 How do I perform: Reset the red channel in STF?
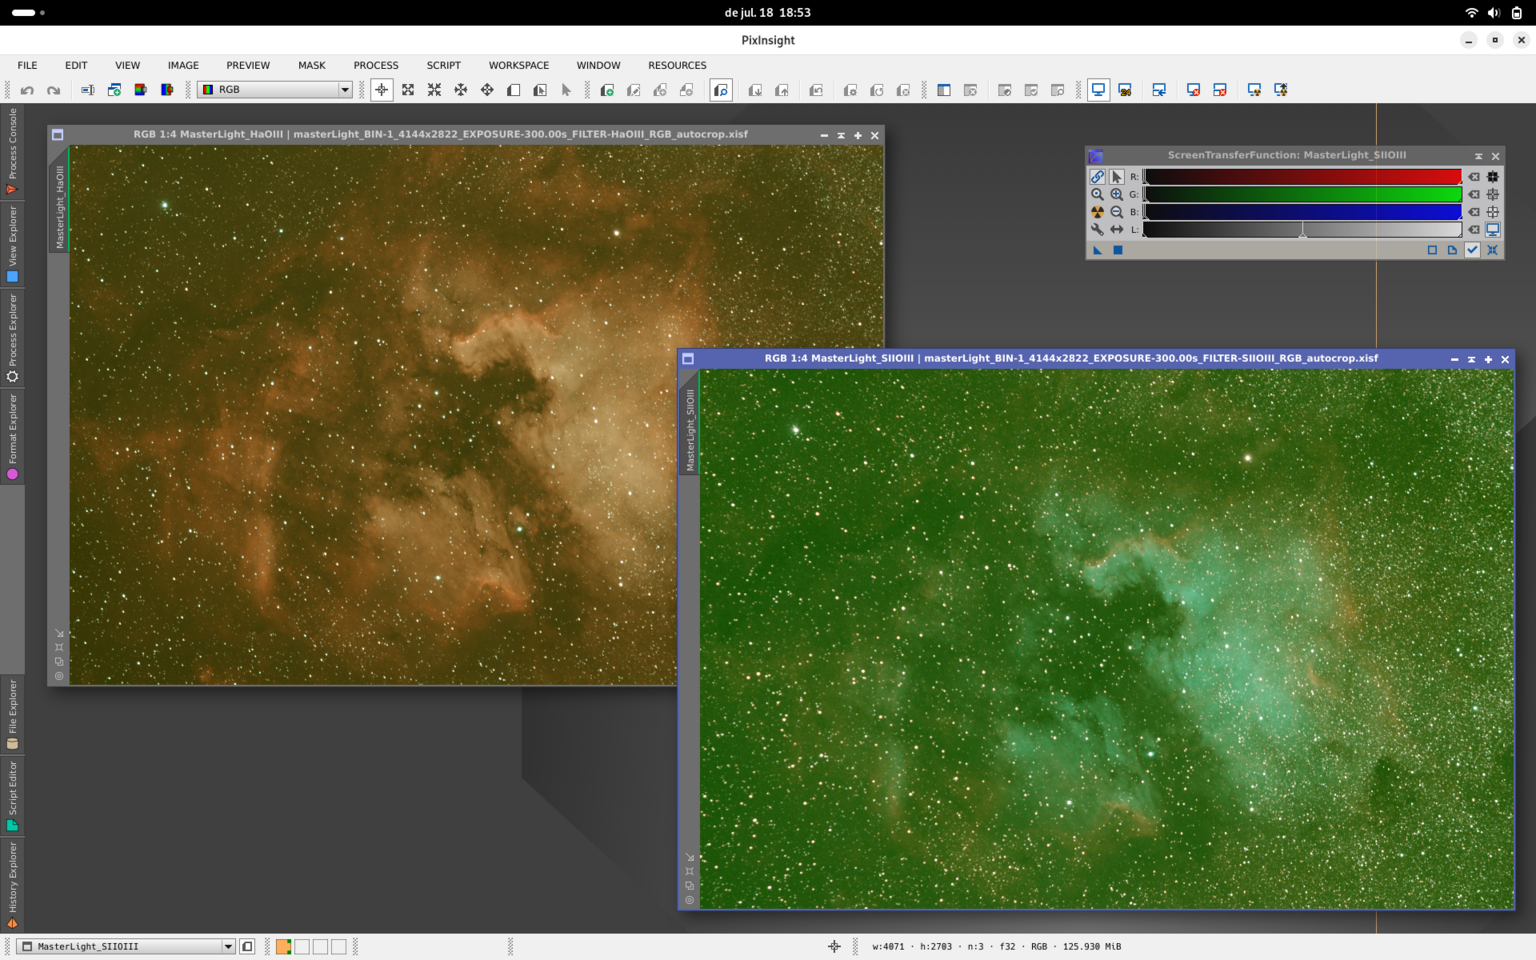click(1474, 177)
